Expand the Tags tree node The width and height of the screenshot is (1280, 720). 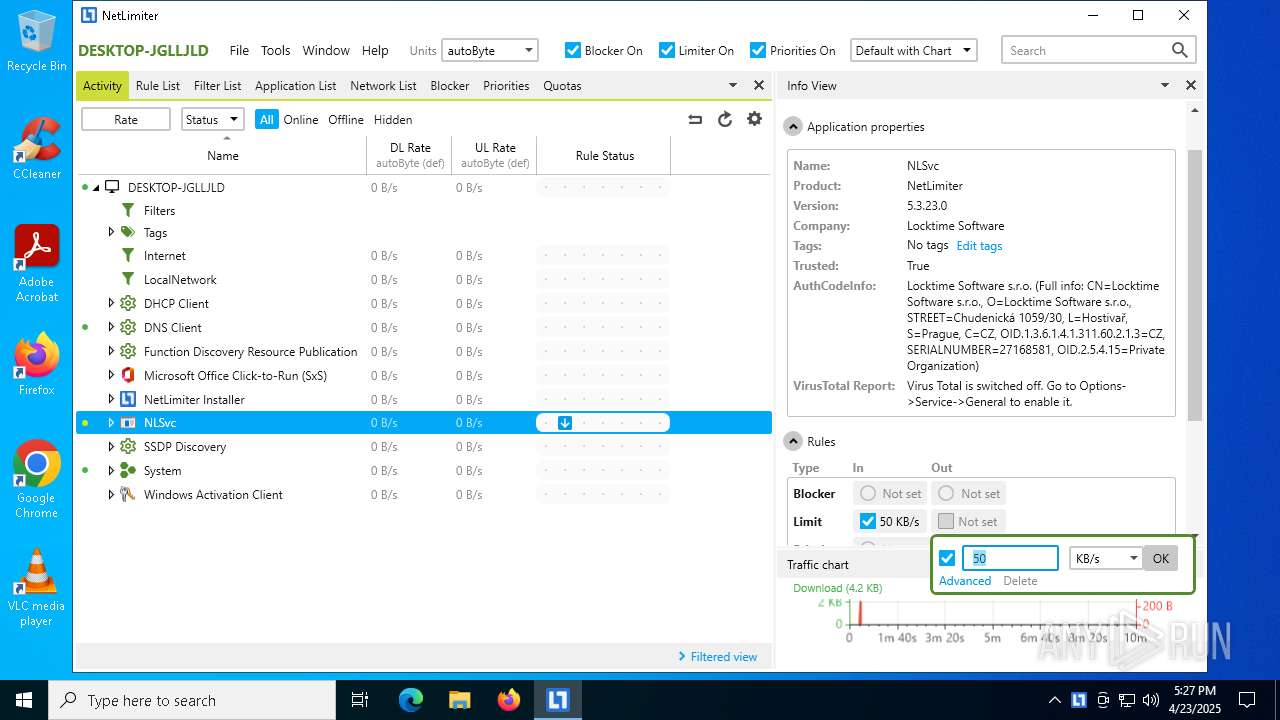tap(111, 232)
